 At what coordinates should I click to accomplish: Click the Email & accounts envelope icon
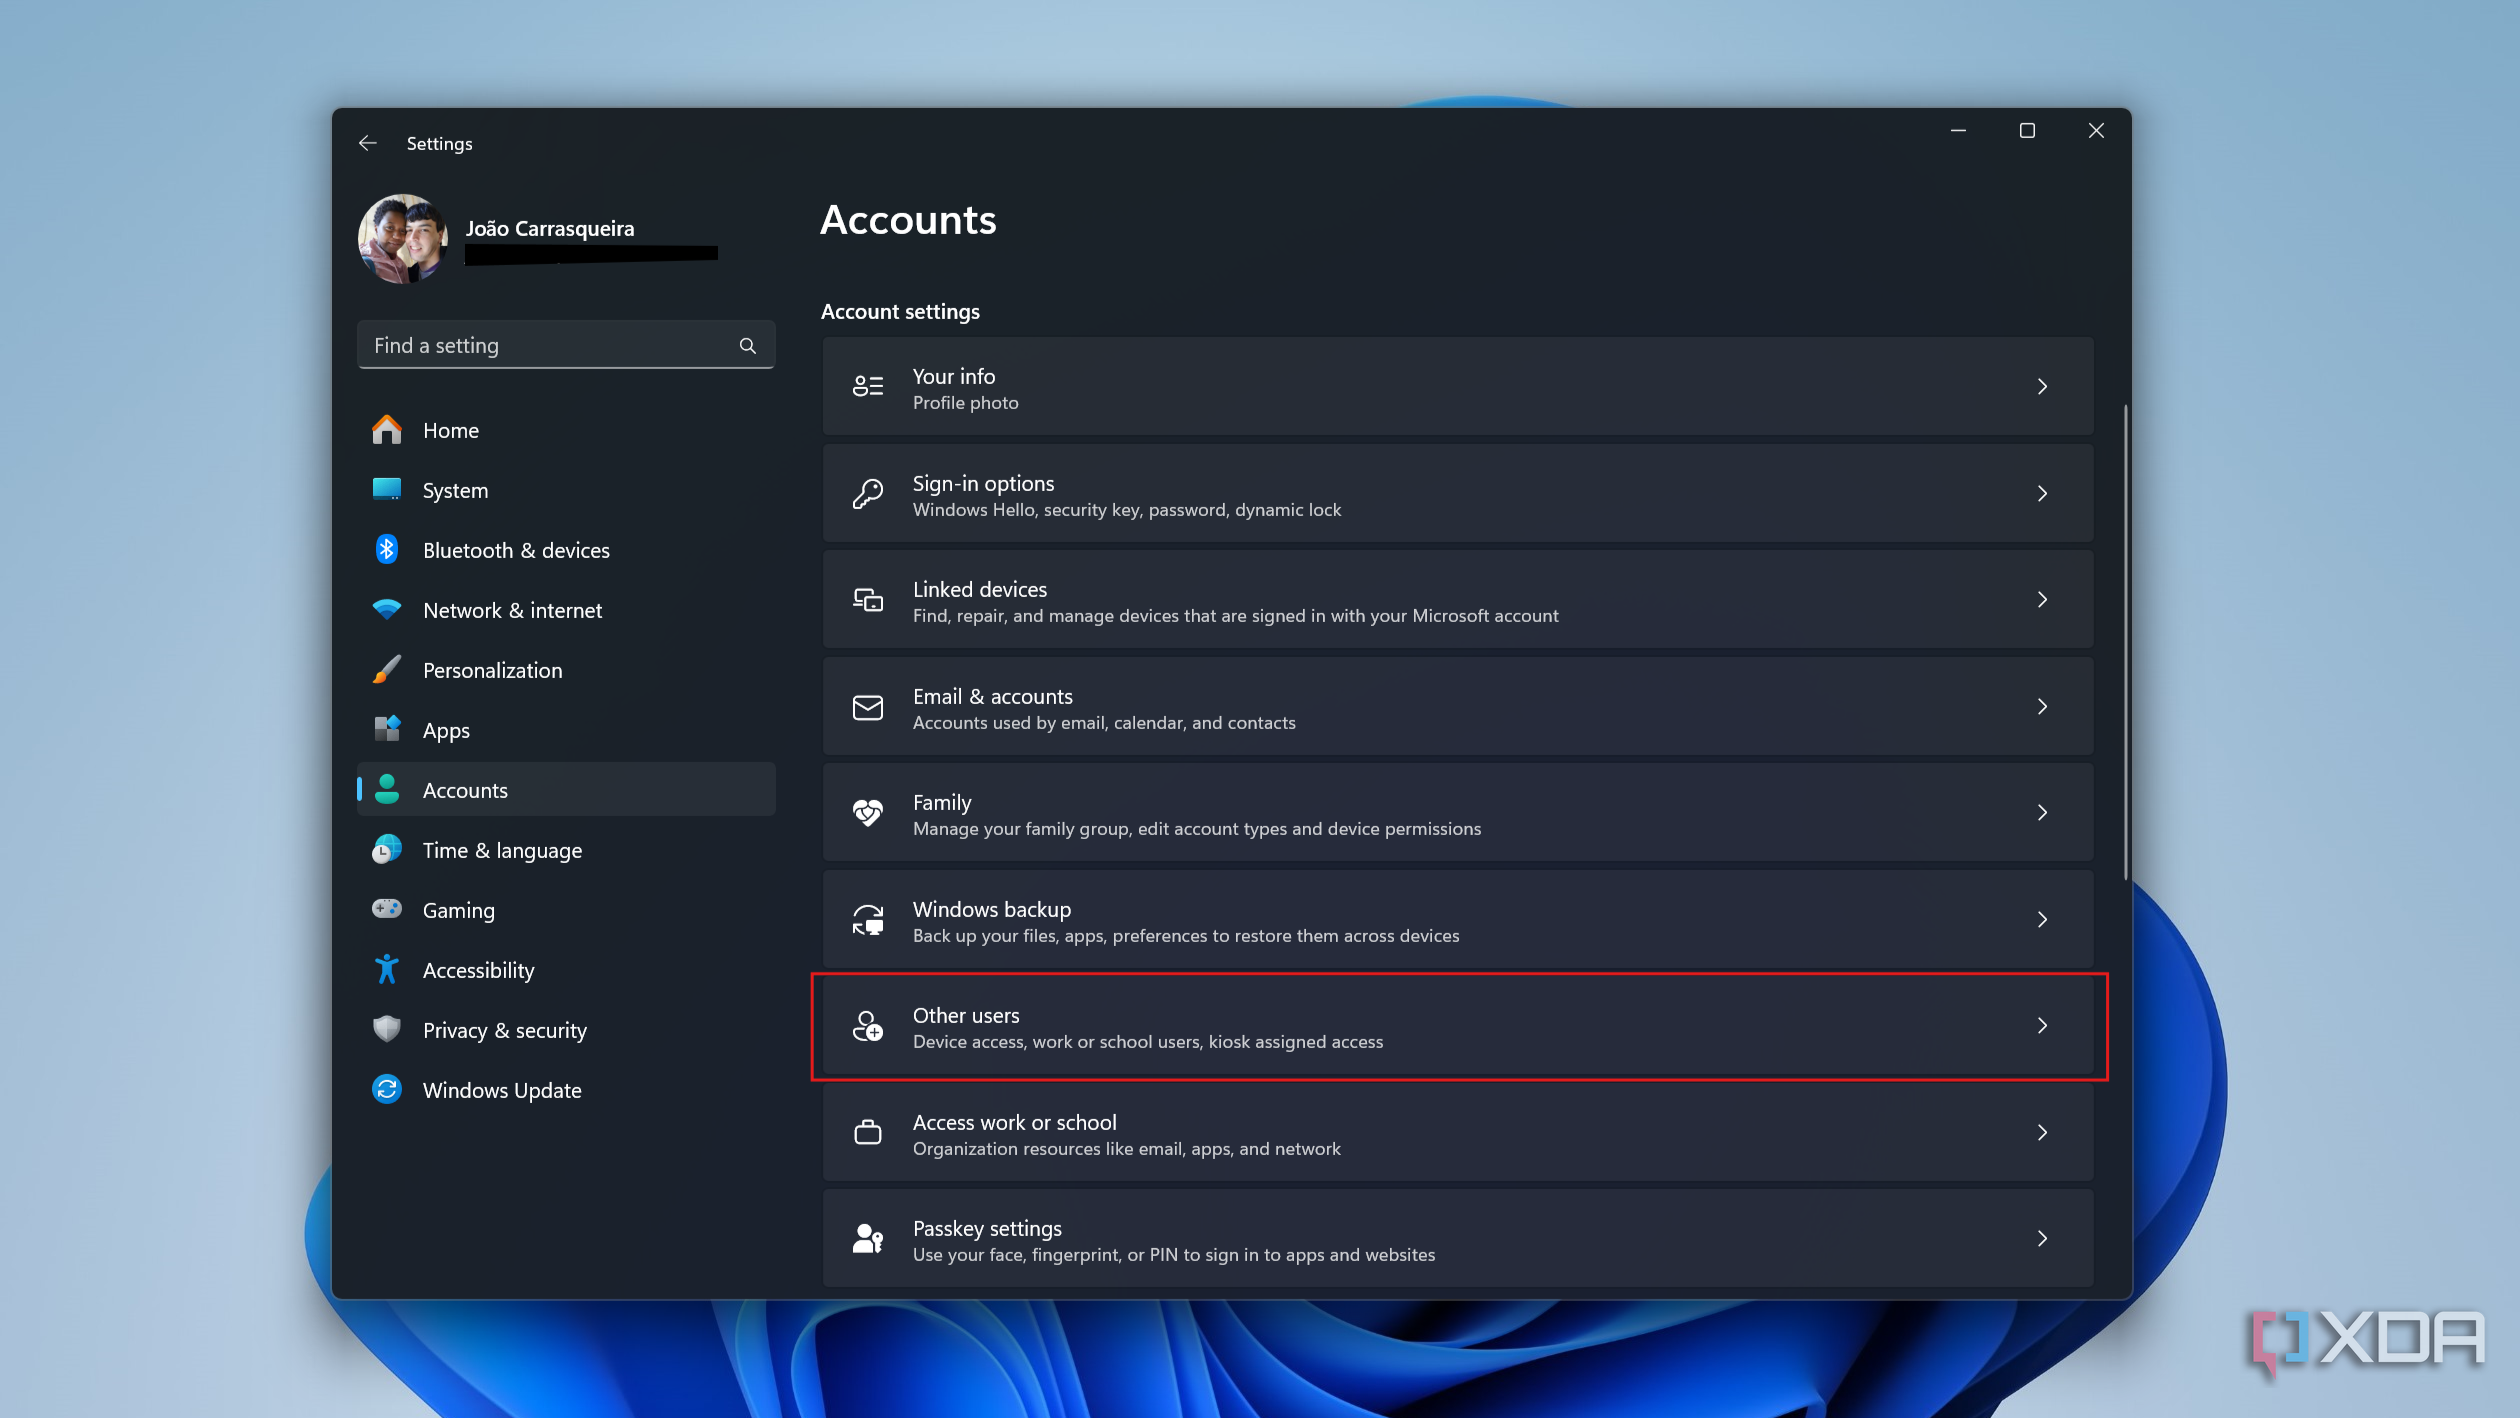868,706
